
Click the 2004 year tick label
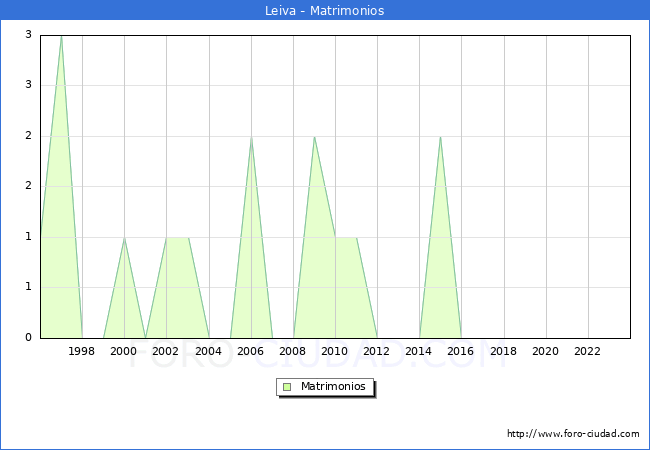[x=209, y=351]
